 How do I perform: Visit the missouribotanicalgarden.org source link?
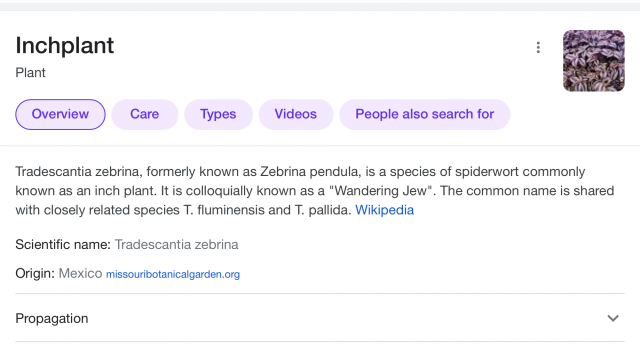click(173, 274)
